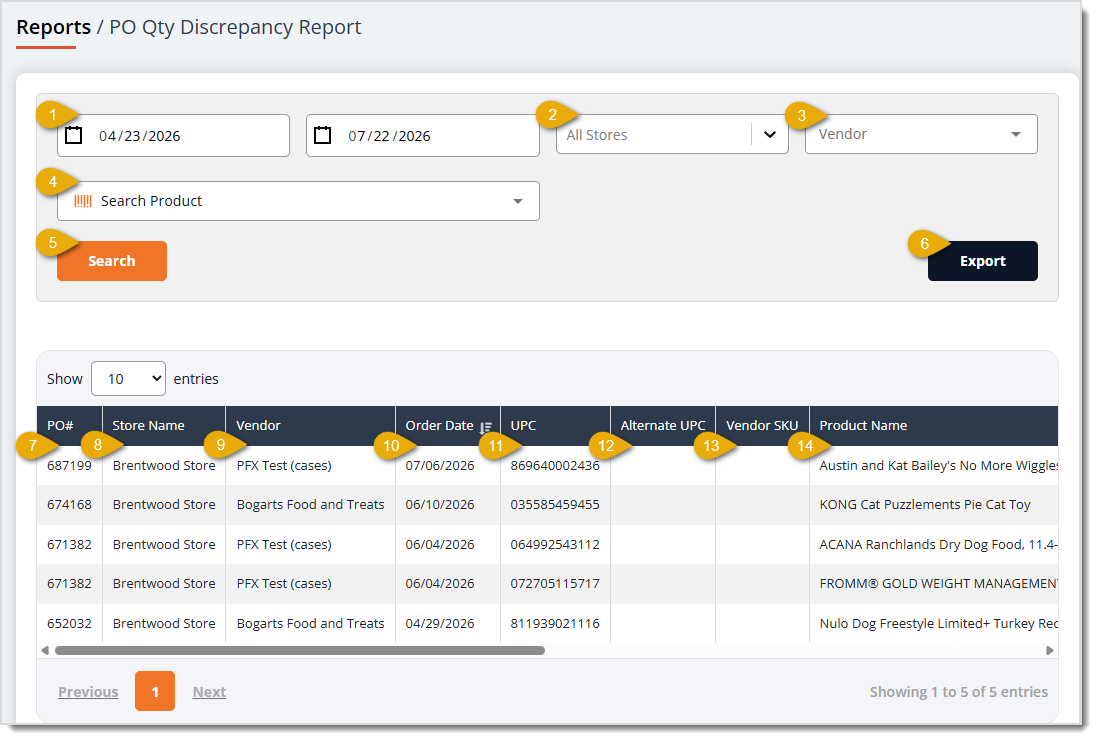Click UPC 064992543112
Screen dimensions: 1097x740
click(555, 545)
